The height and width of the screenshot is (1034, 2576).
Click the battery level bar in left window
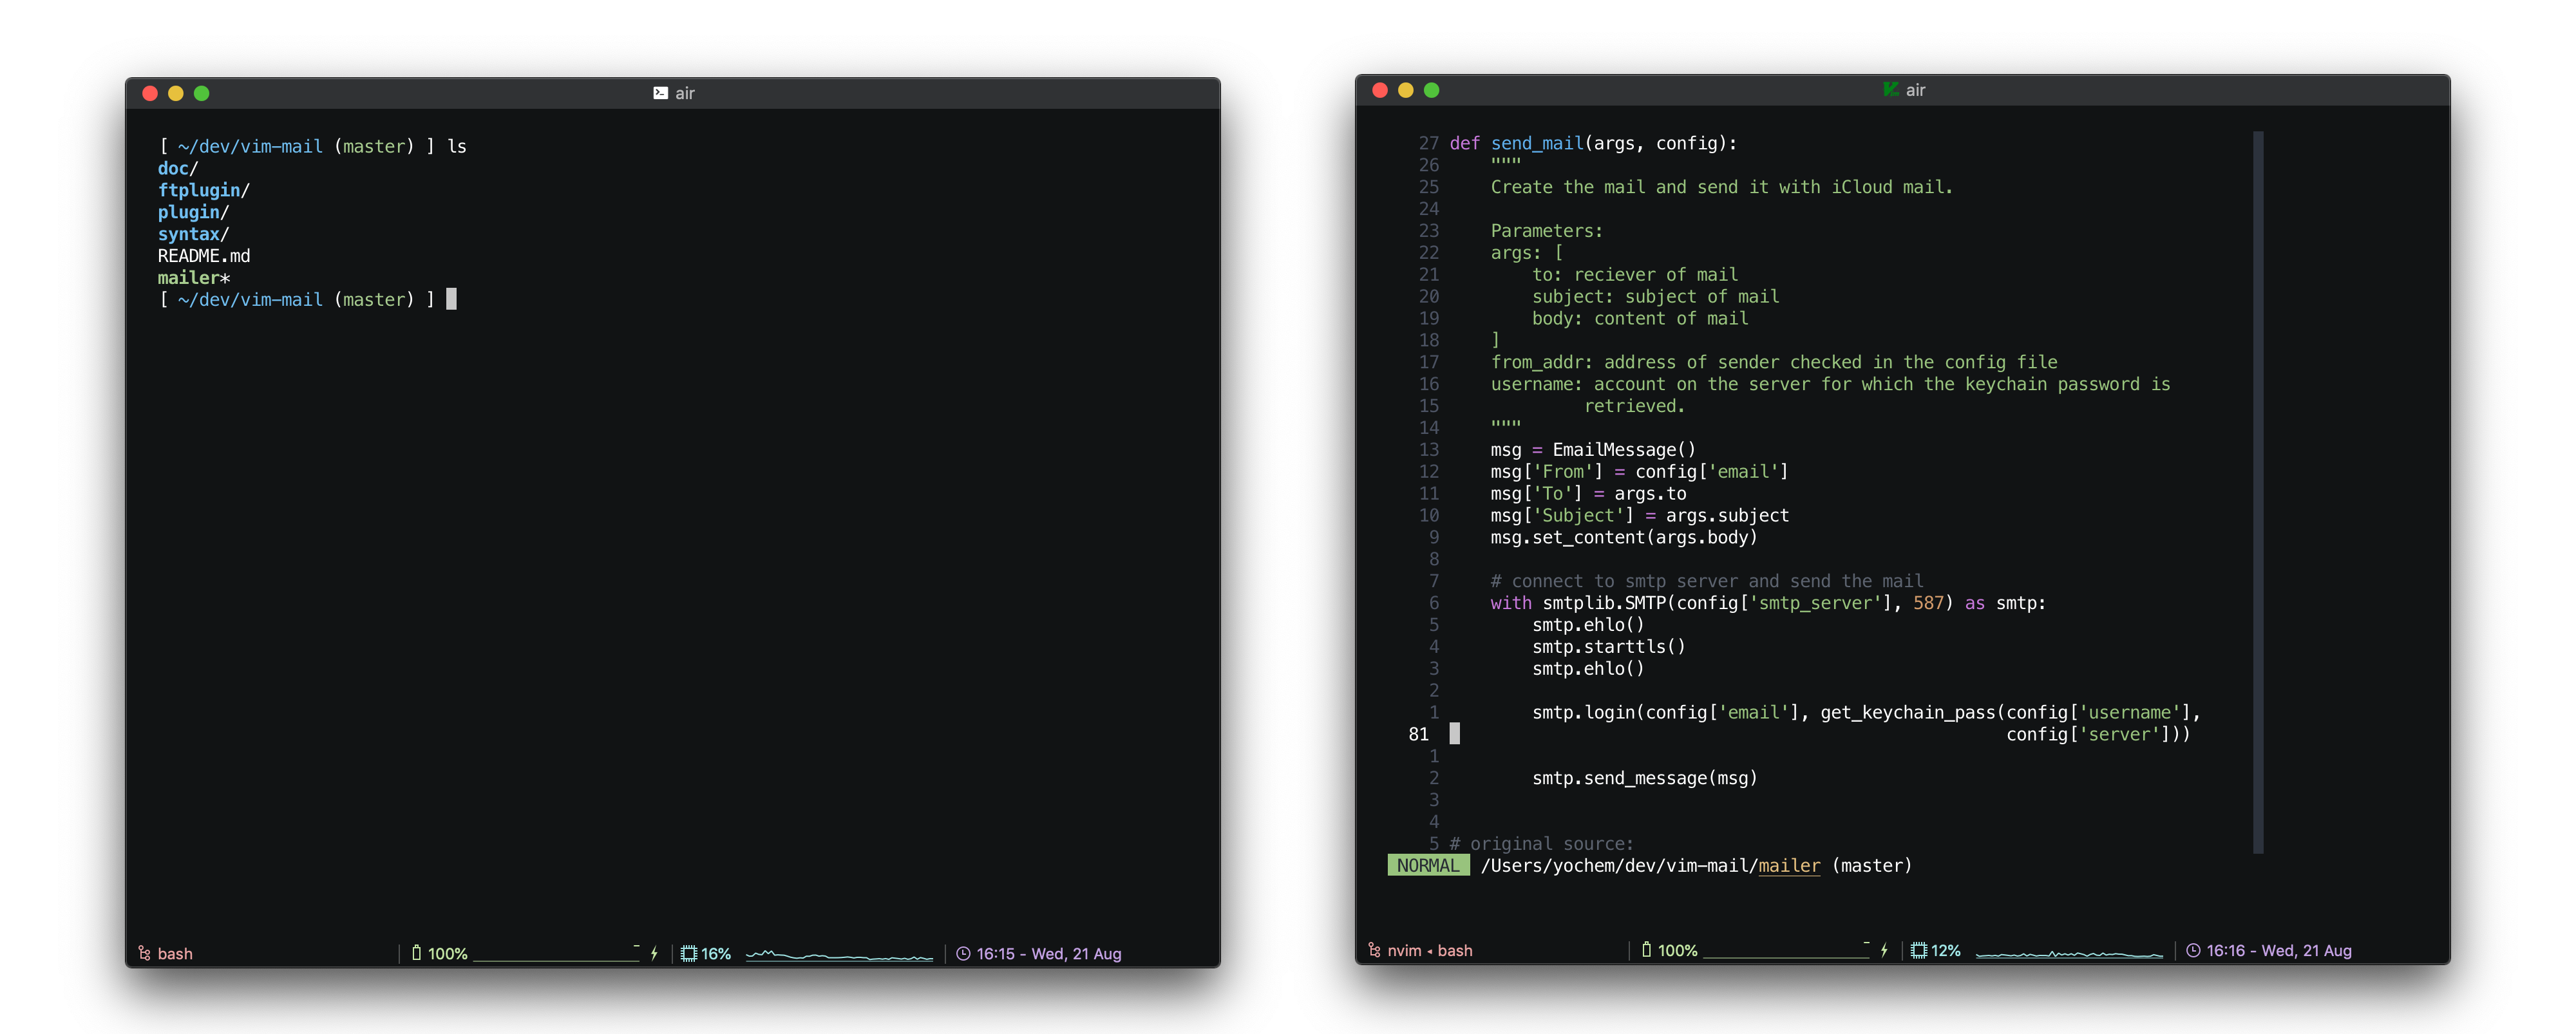click(557, 953)
